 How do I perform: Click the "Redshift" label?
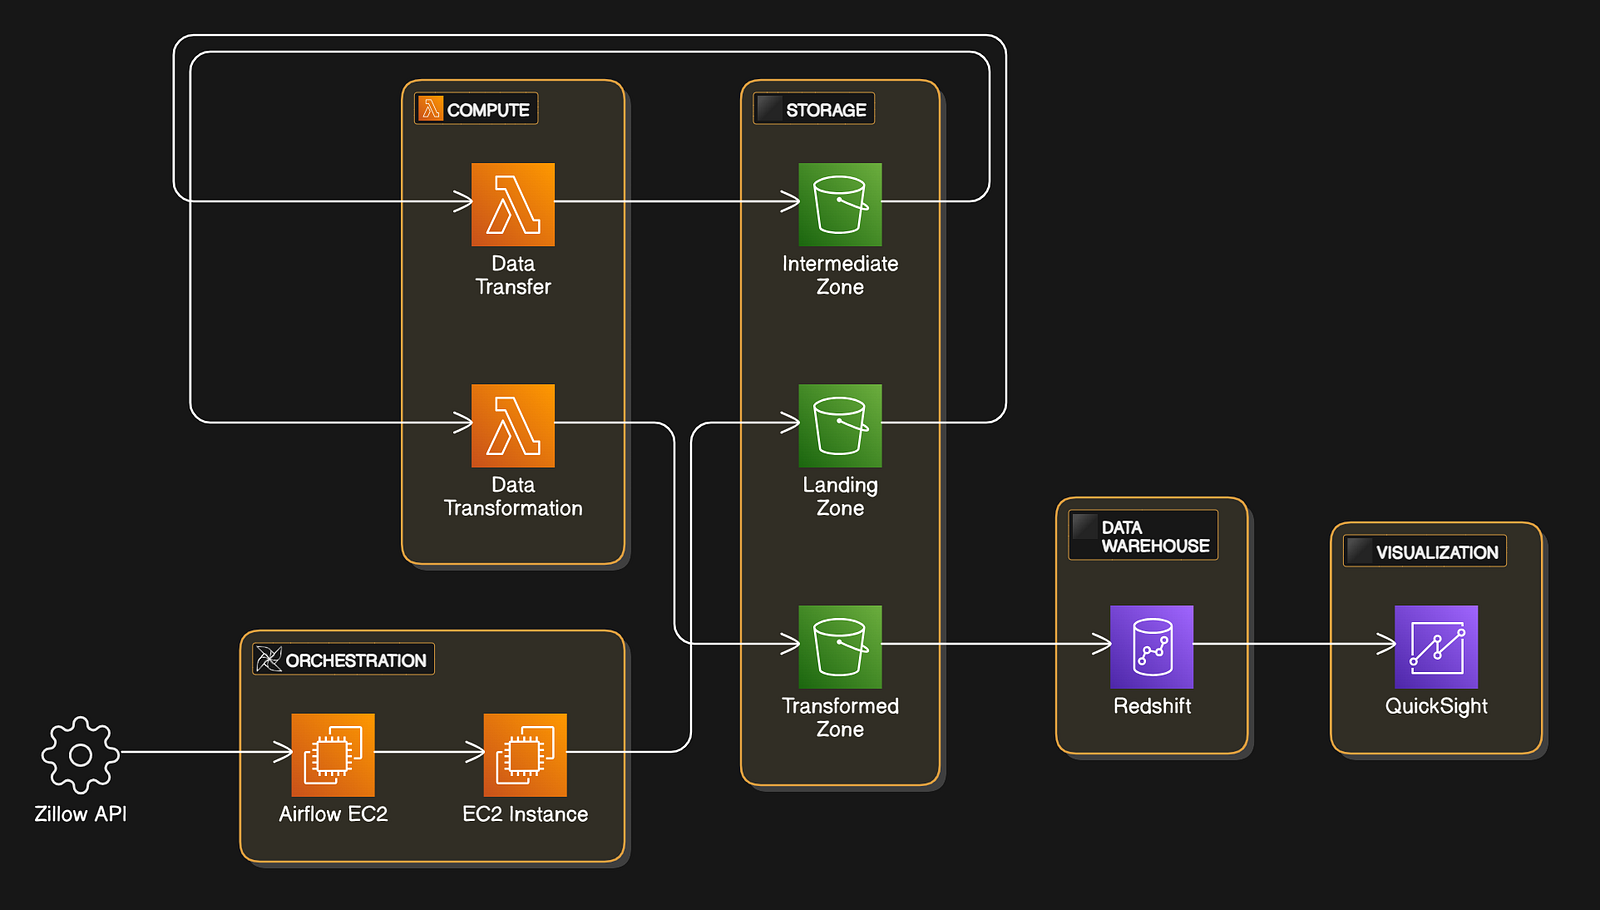[x=1152, y=706]
